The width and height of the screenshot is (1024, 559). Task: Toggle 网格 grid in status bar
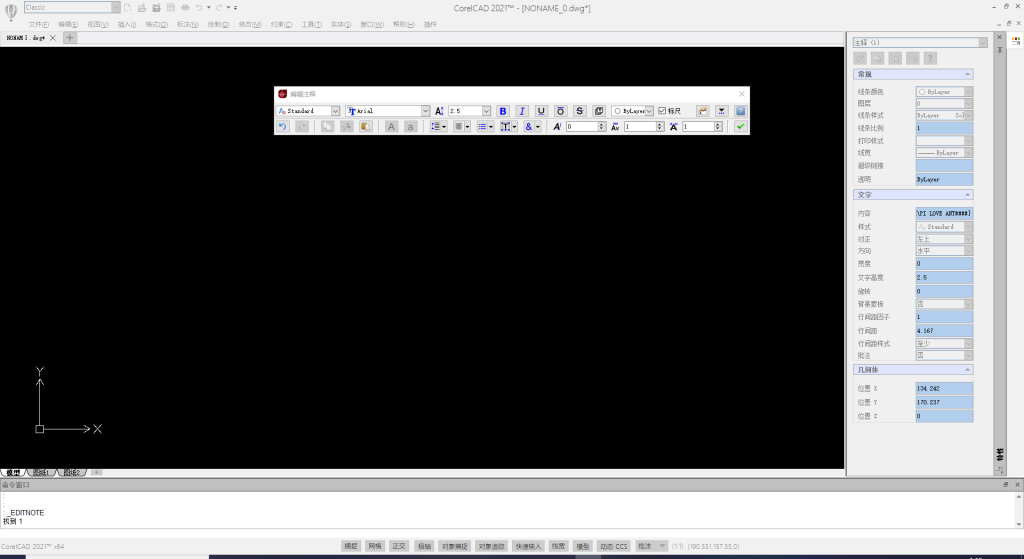pos(374,546)
